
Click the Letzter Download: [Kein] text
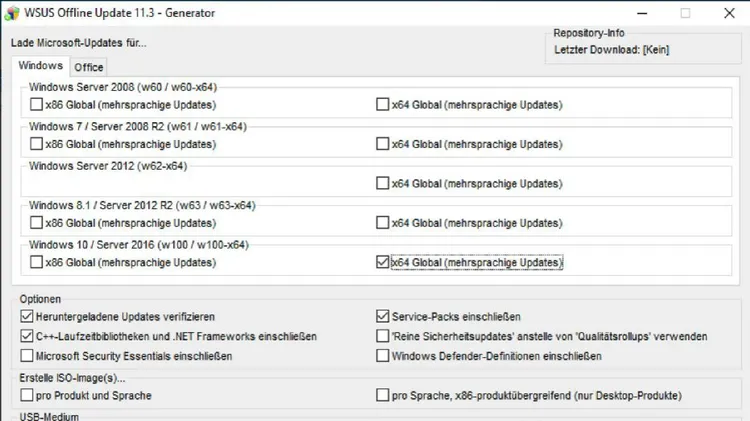(x=612, y=50)
